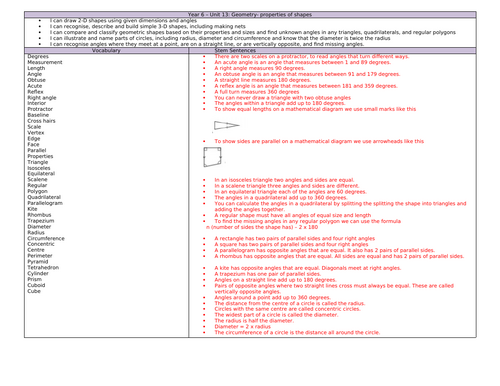The width and height of the screenshot is (500, 386).
Task: Click the vocabulary word 'Rhombus'
Action: (39, 215)
